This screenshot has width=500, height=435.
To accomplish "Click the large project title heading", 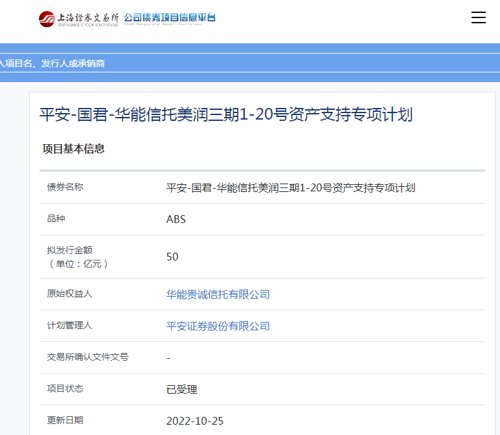I will [x=226, y=115].
